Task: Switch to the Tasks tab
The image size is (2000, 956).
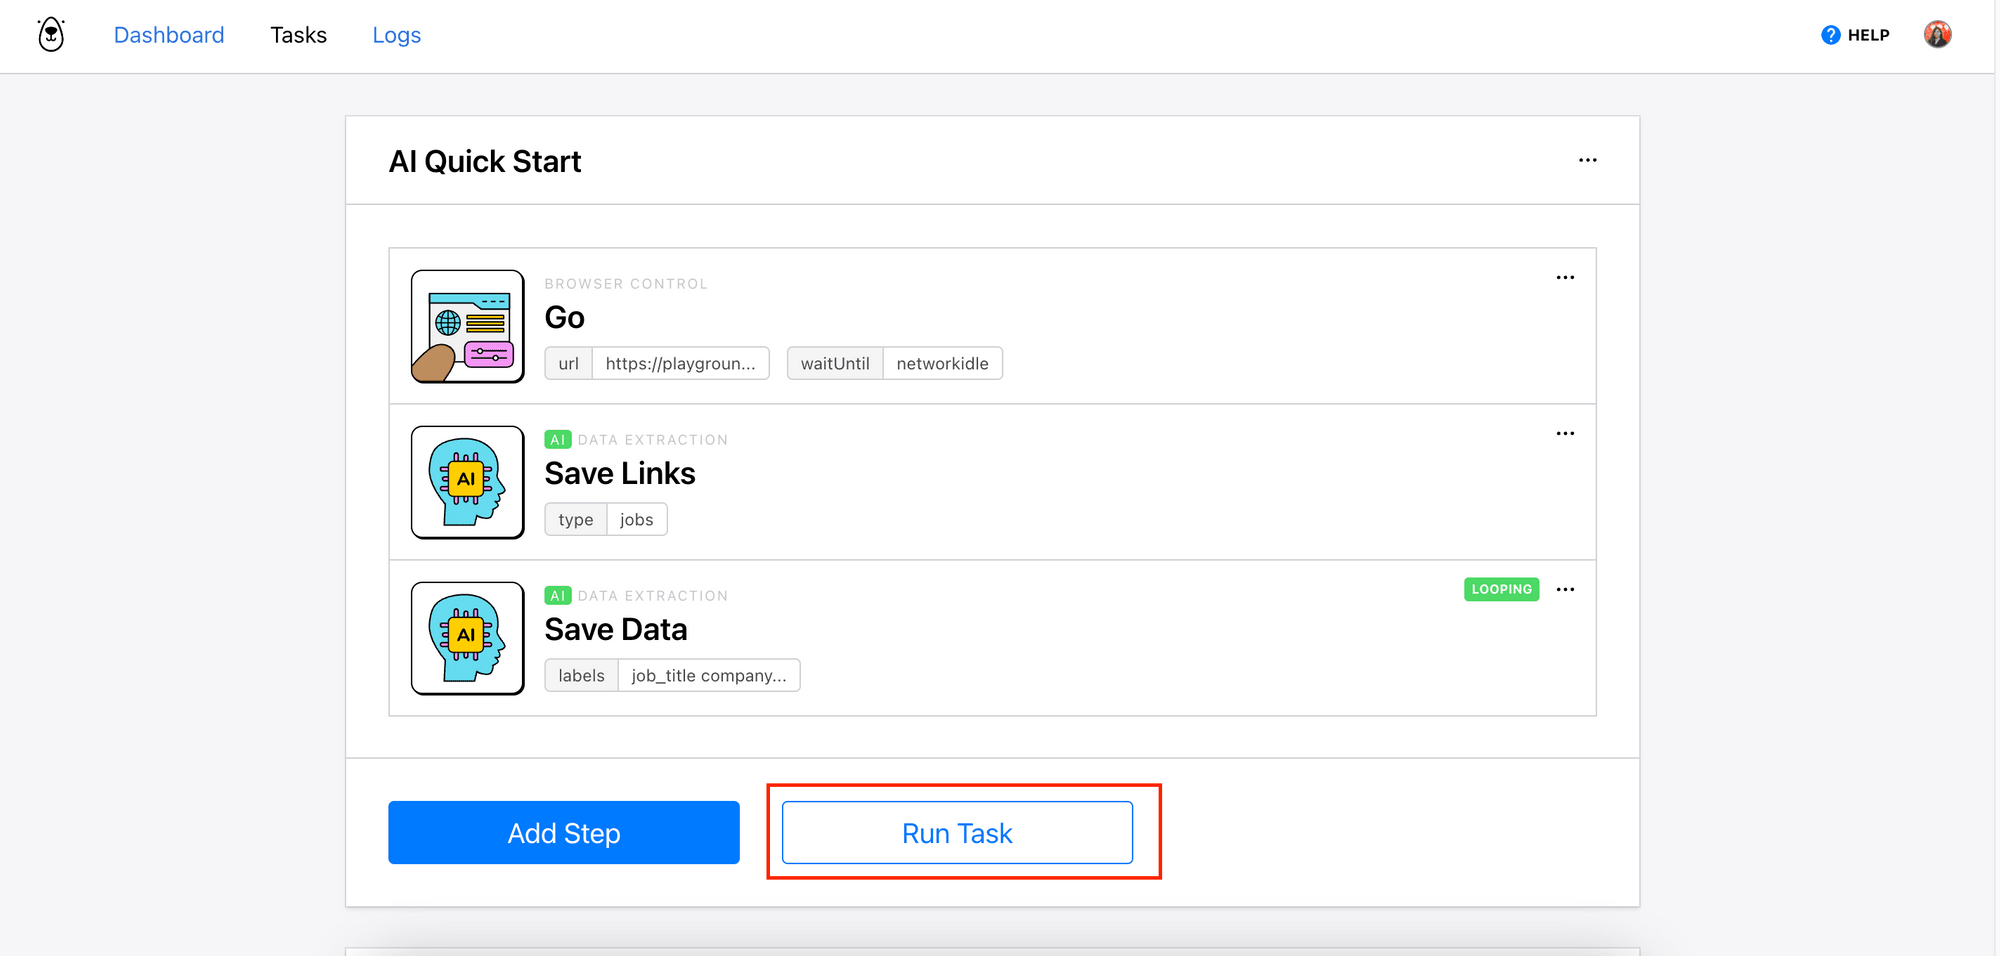Action: coord(298,34)
